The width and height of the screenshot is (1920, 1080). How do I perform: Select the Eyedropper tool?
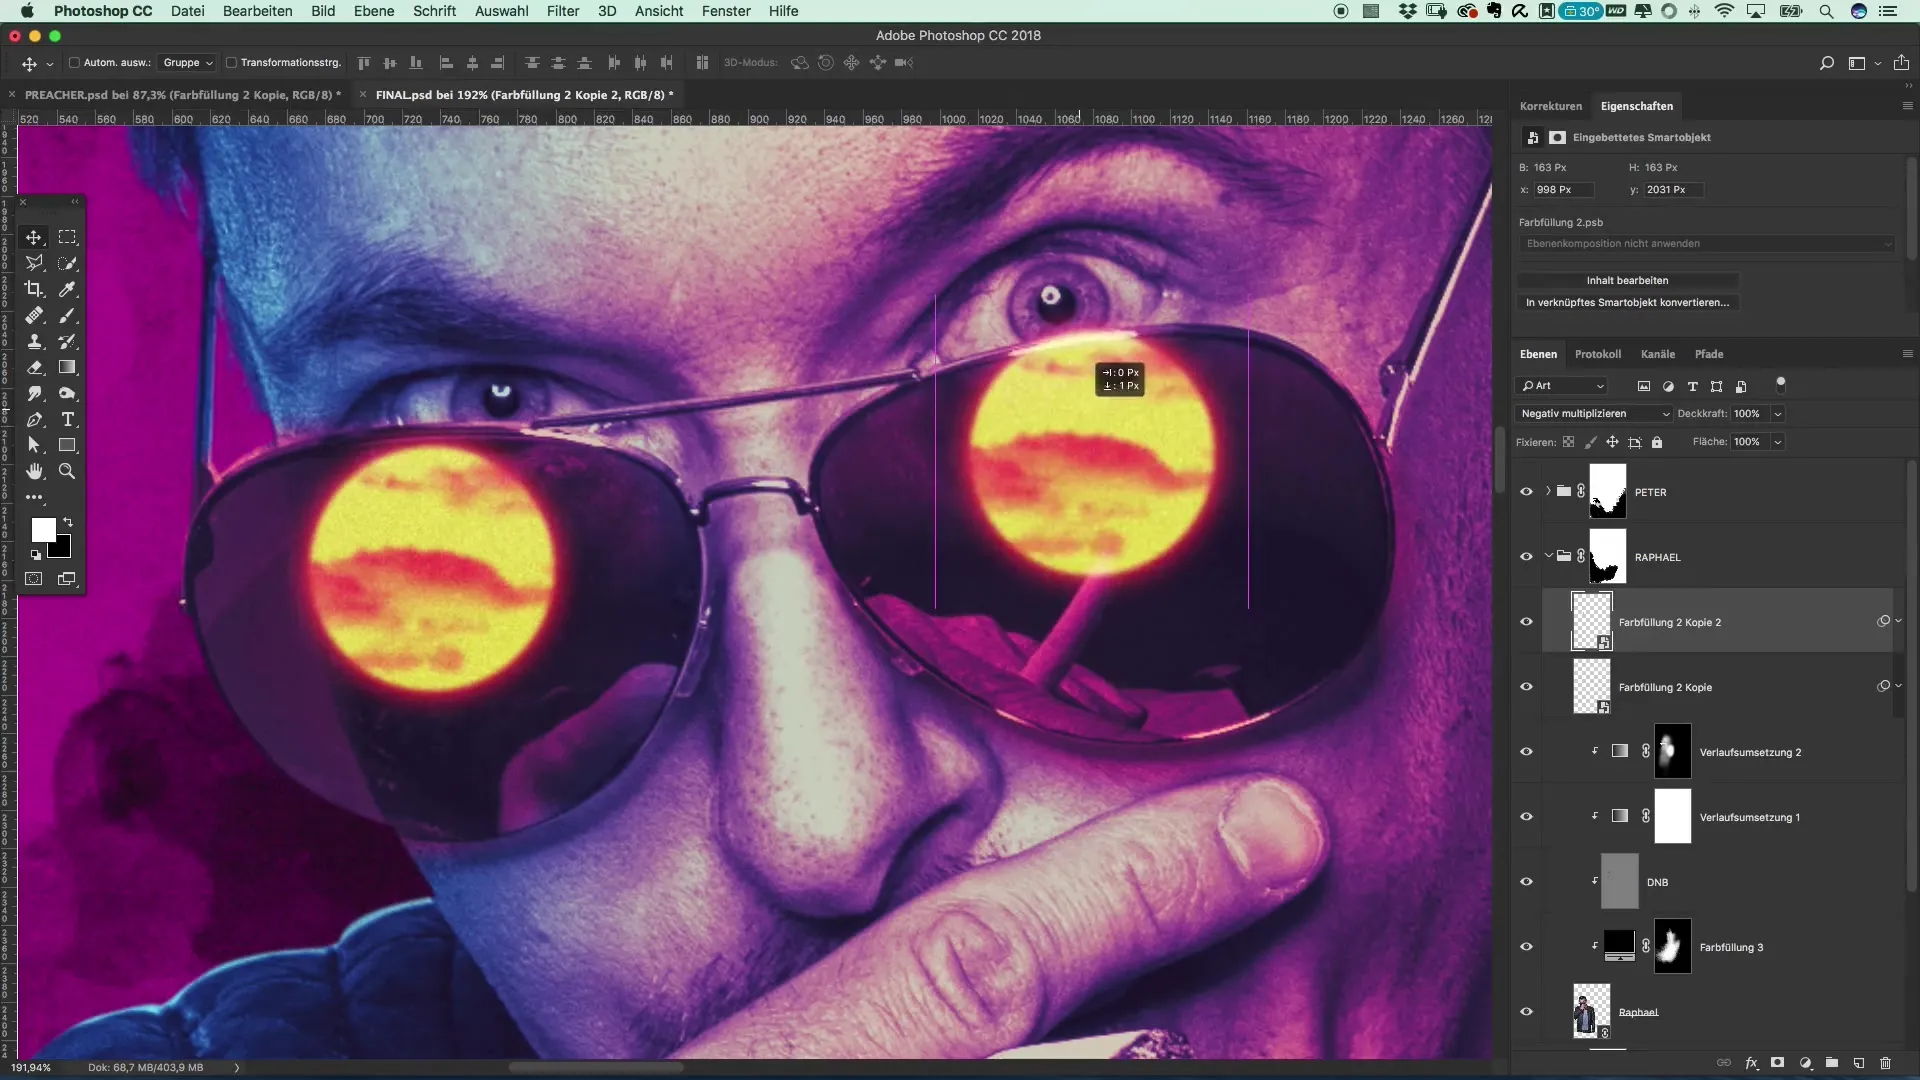coord(67,289)
